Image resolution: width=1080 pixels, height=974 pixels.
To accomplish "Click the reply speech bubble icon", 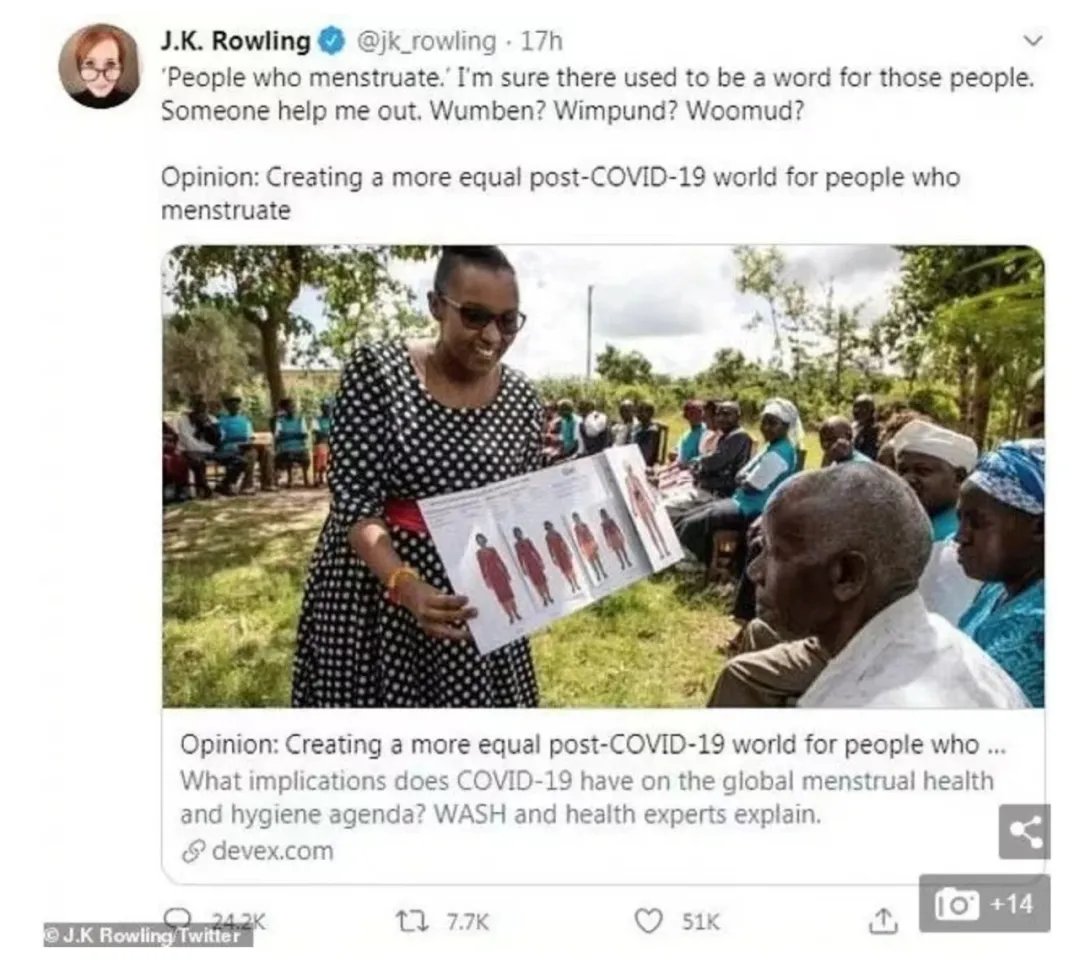I will click(x=178, y=918).
